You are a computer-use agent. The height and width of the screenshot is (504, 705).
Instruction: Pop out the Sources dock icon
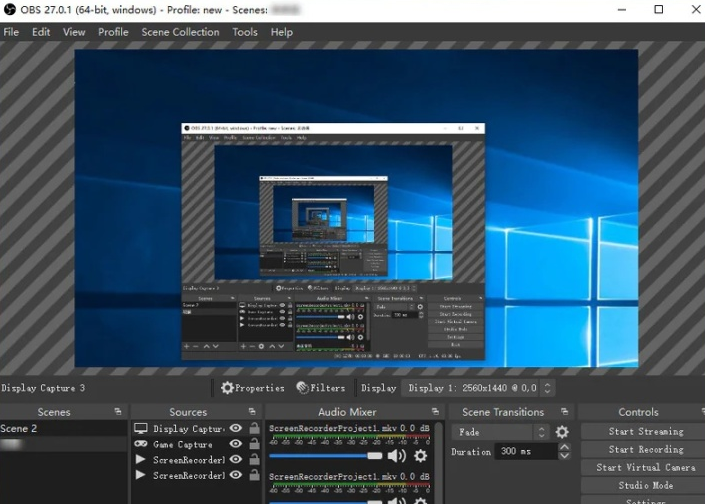[252, 411]
